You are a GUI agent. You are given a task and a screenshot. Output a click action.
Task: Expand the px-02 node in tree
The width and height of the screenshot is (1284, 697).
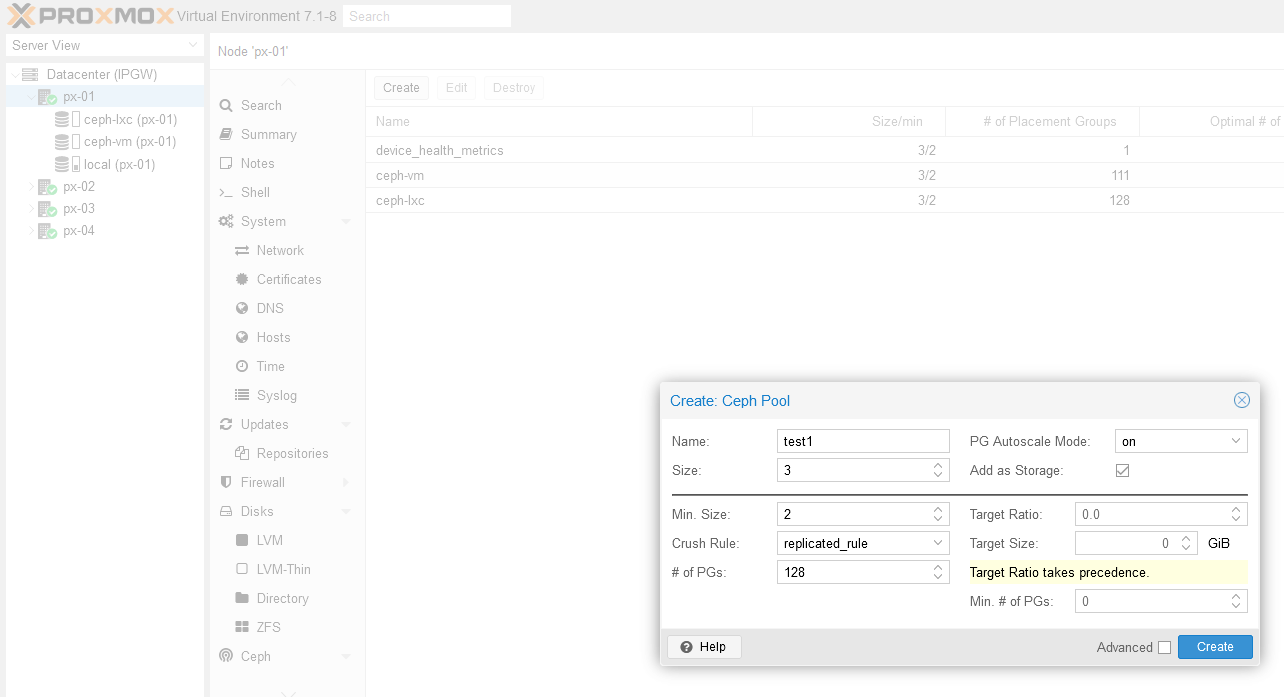point(31,187)
